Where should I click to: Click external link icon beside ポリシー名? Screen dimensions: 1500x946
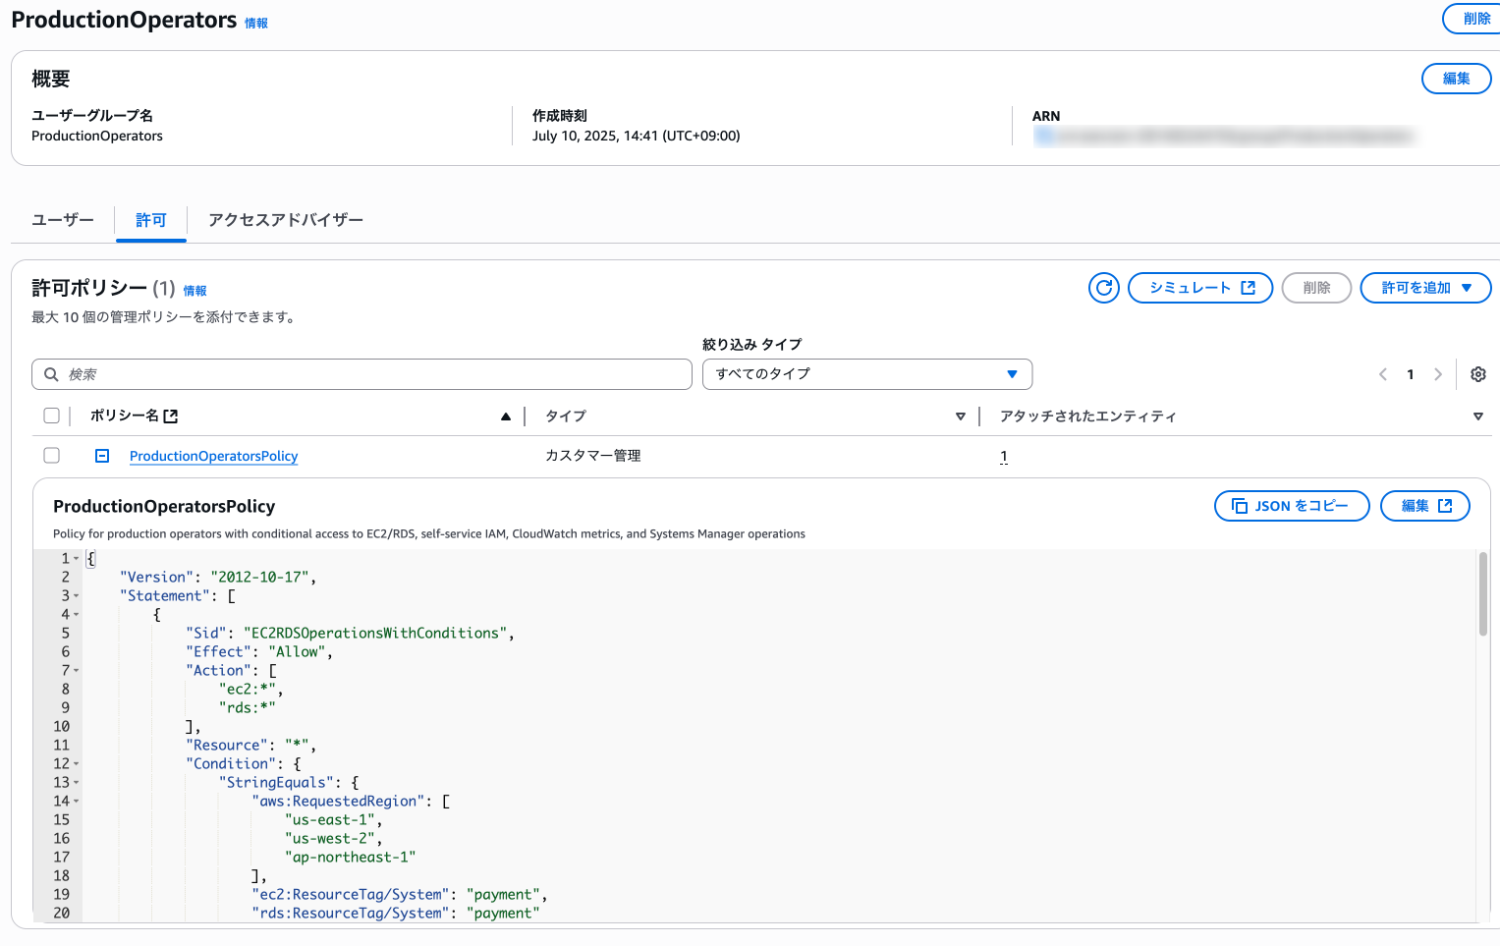[x=171, y=416]
